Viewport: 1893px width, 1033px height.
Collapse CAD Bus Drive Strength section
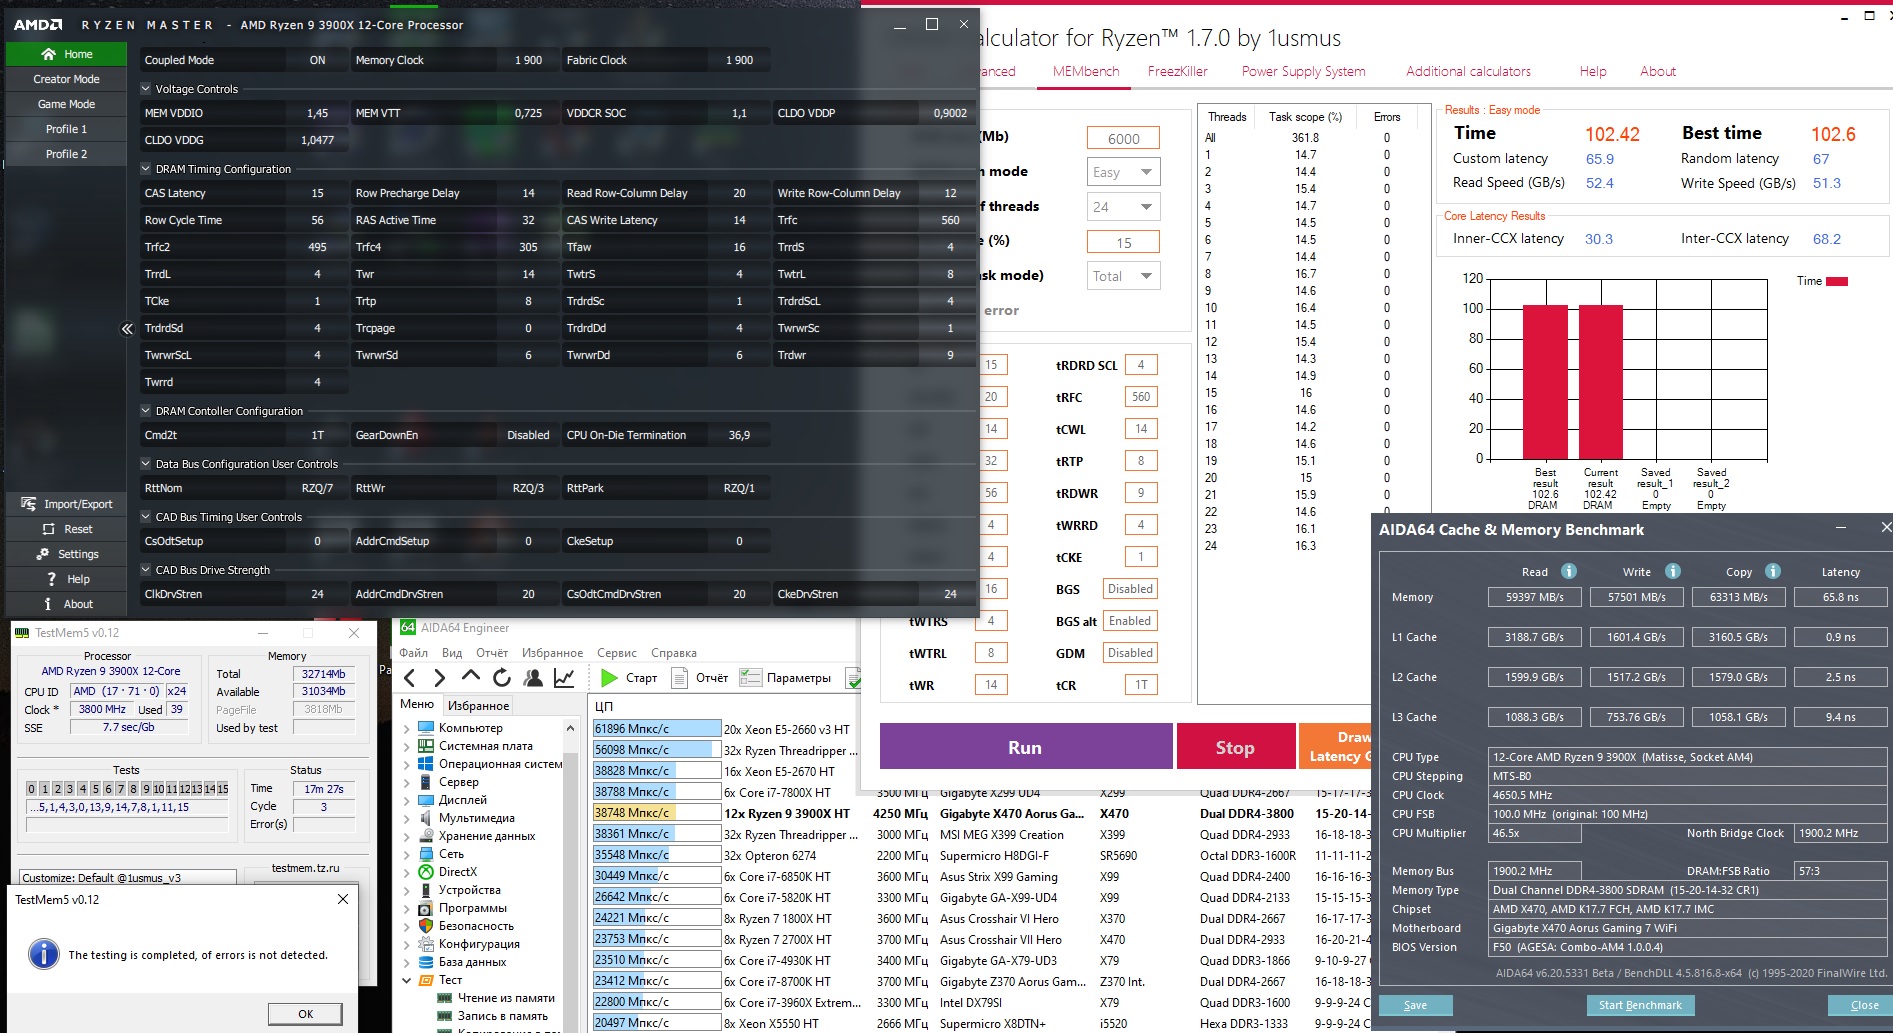pyautogui.click(x=146, y=570)
